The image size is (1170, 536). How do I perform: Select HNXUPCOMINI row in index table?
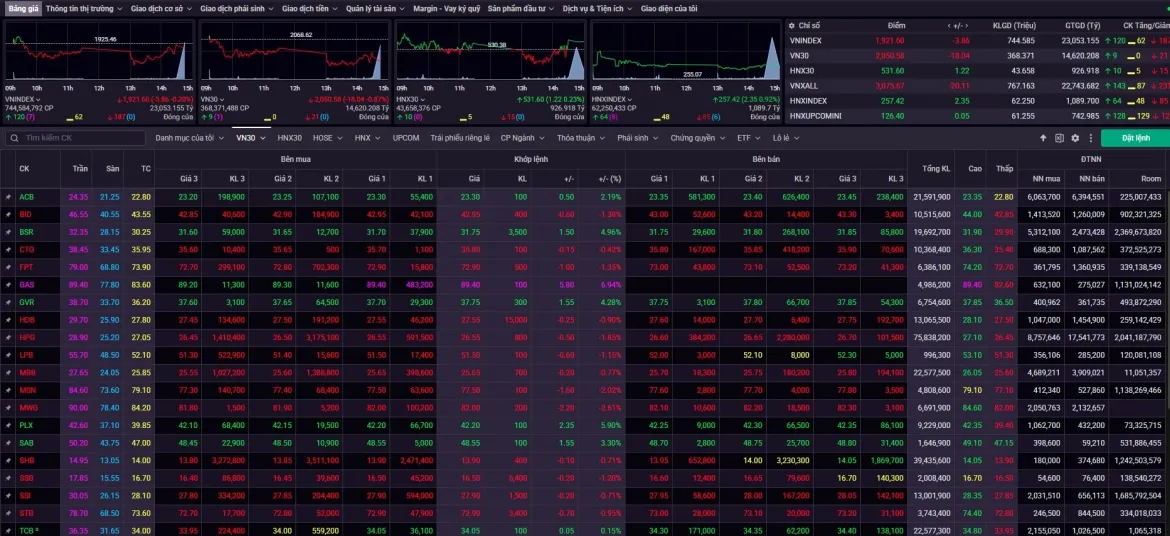(977, 116)
